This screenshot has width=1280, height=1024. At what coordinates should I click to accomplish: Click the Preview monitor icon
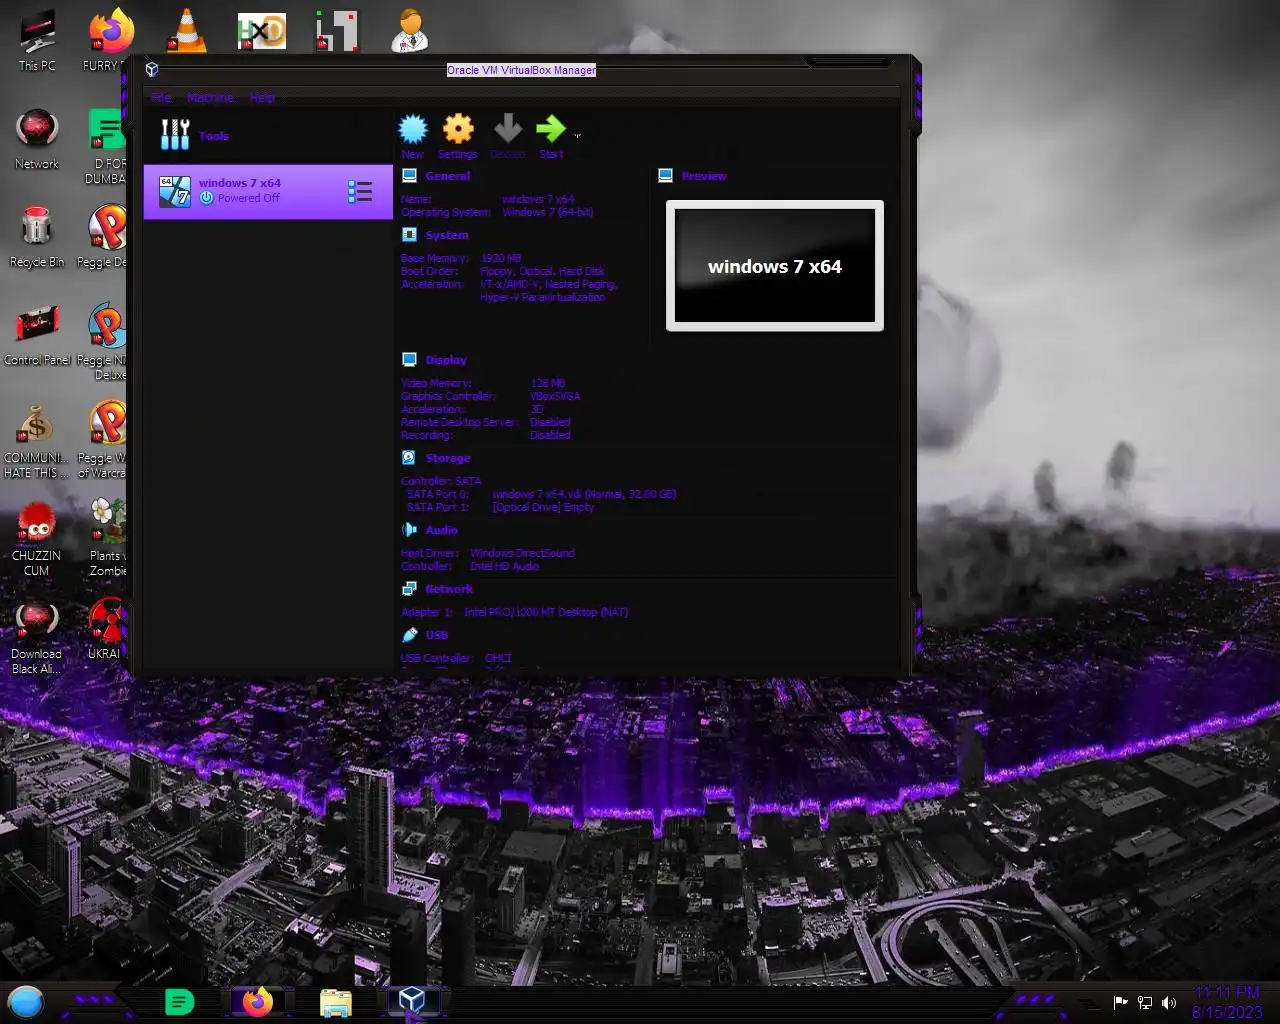tap(666, 176)
